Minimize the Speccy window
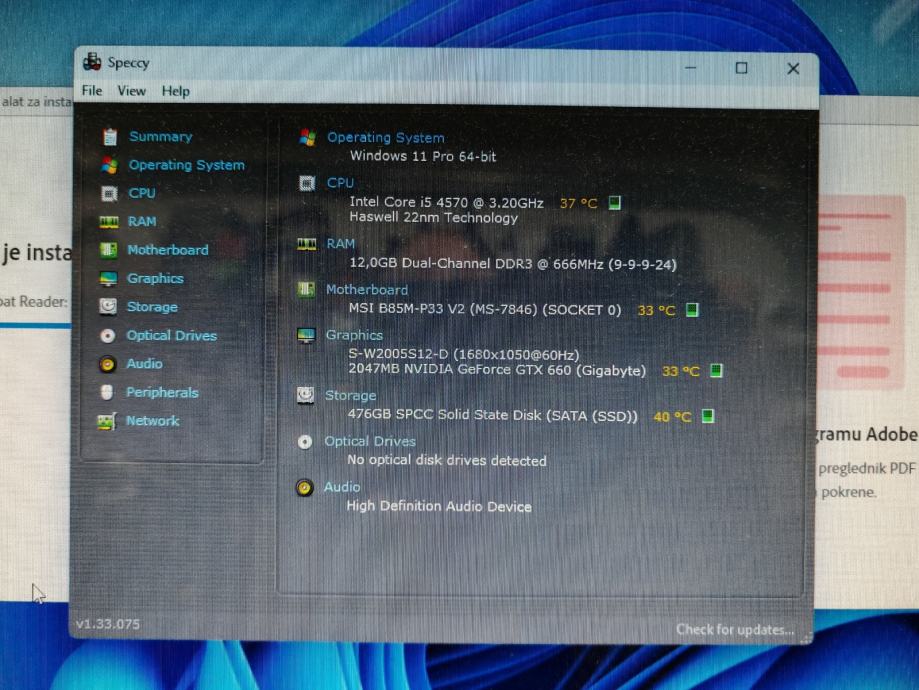The image size is (919, 690). click(x=690, y=67)
